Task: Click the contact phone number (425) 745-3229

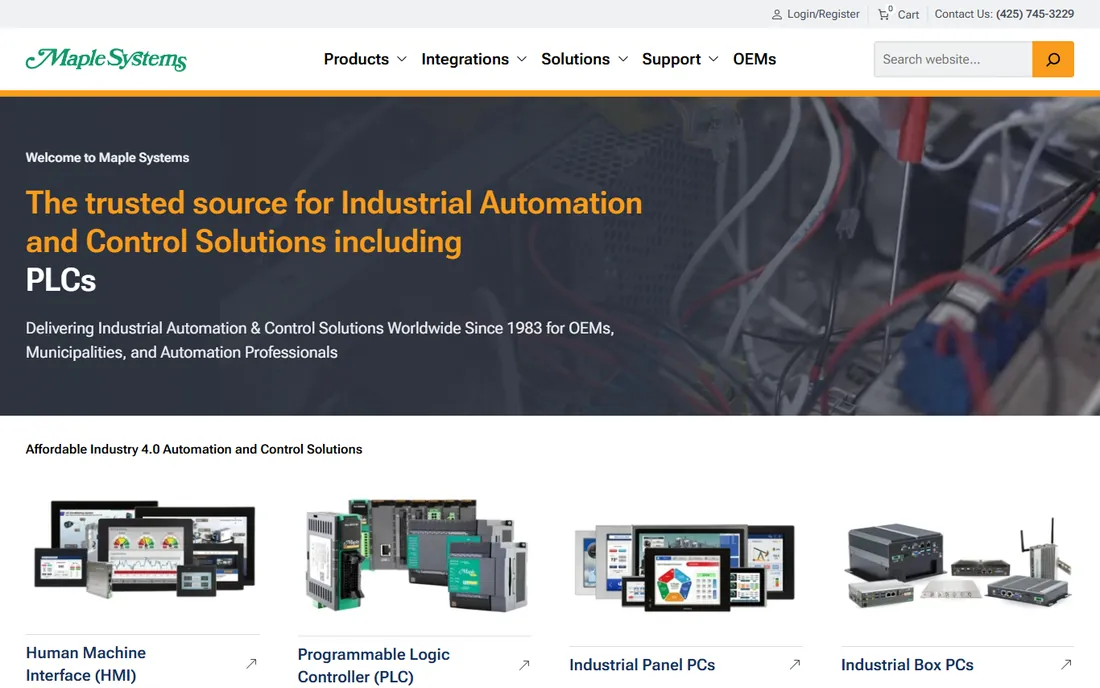Action: click(1035, 14)
